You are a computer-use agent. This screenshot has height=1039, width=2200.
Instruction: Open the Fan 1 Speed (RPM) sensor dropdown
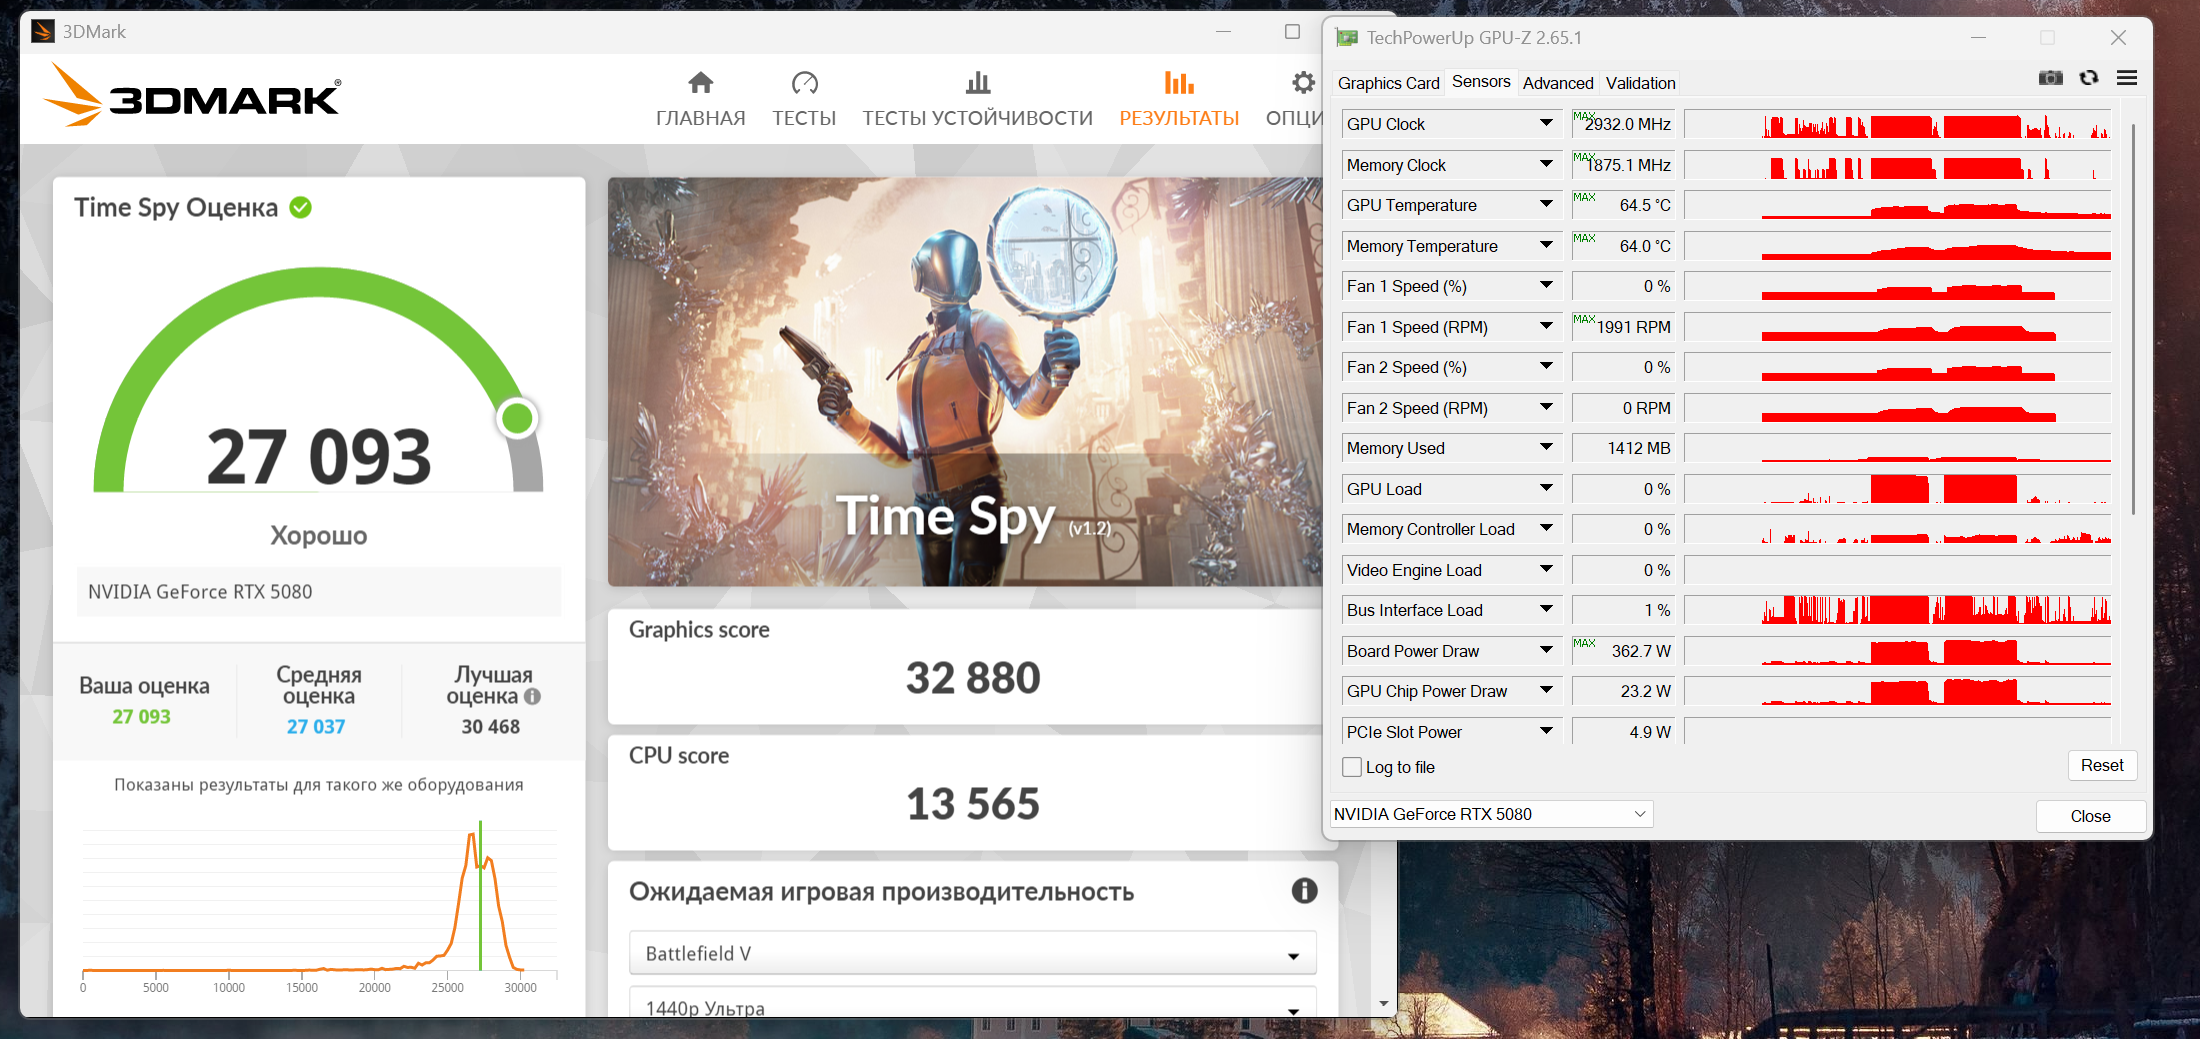pos(1546,326)
